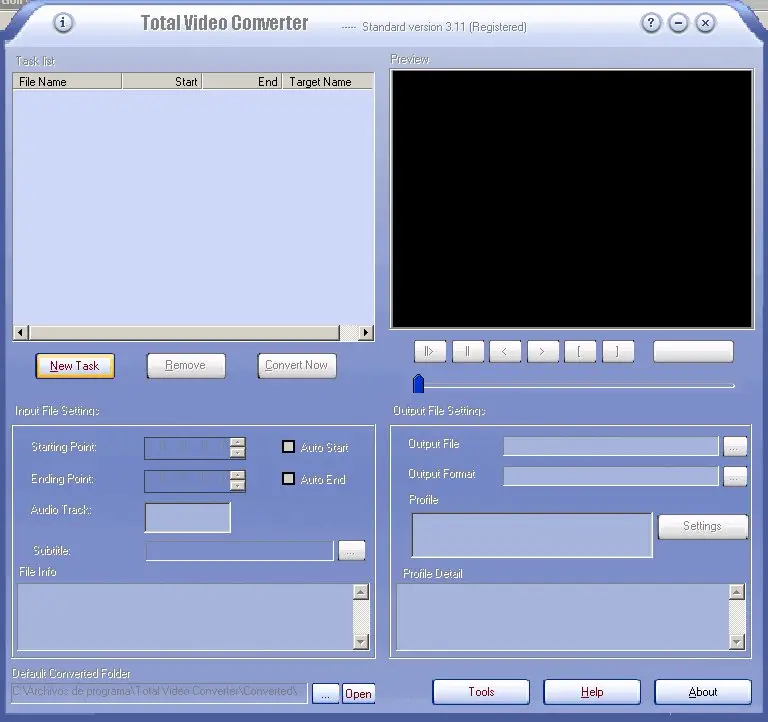Click inside the Profile Detail box
The width and height of the screenshot is (768, 722).
pyautogui.click(x=563, y=617)
